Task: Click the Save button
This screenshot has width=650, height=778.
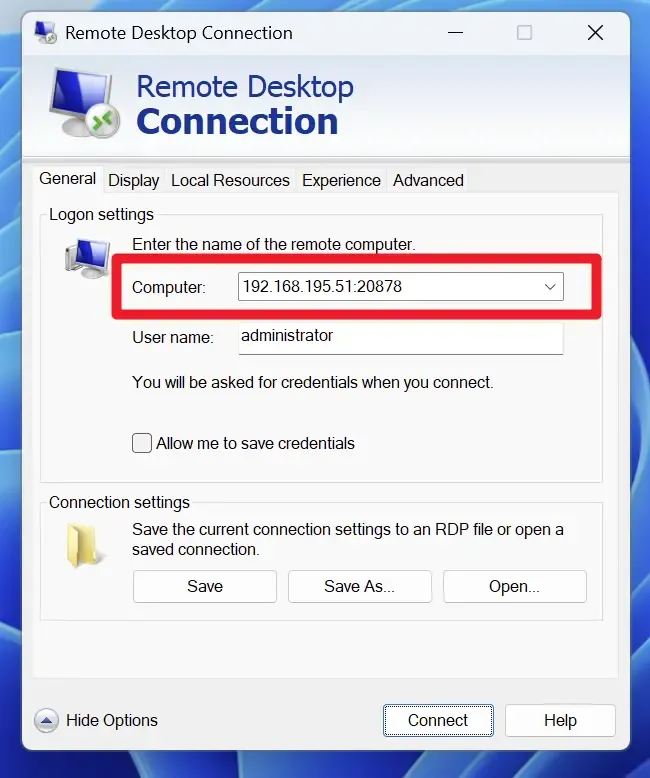Action: (x=205, y=586)
